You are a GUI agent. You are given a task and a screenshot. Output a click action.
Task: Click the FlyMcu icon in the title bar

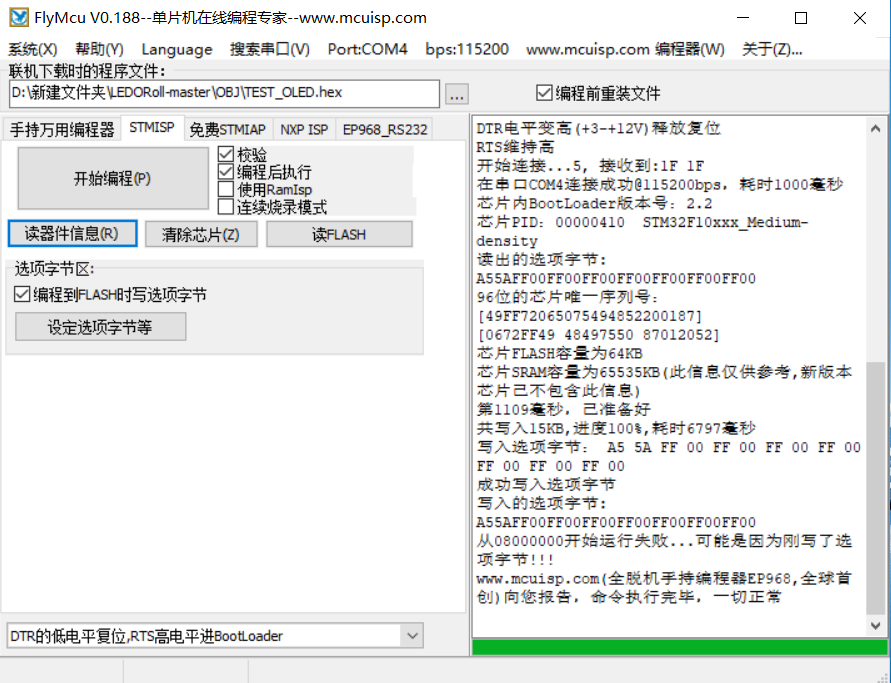click(17, 17)
